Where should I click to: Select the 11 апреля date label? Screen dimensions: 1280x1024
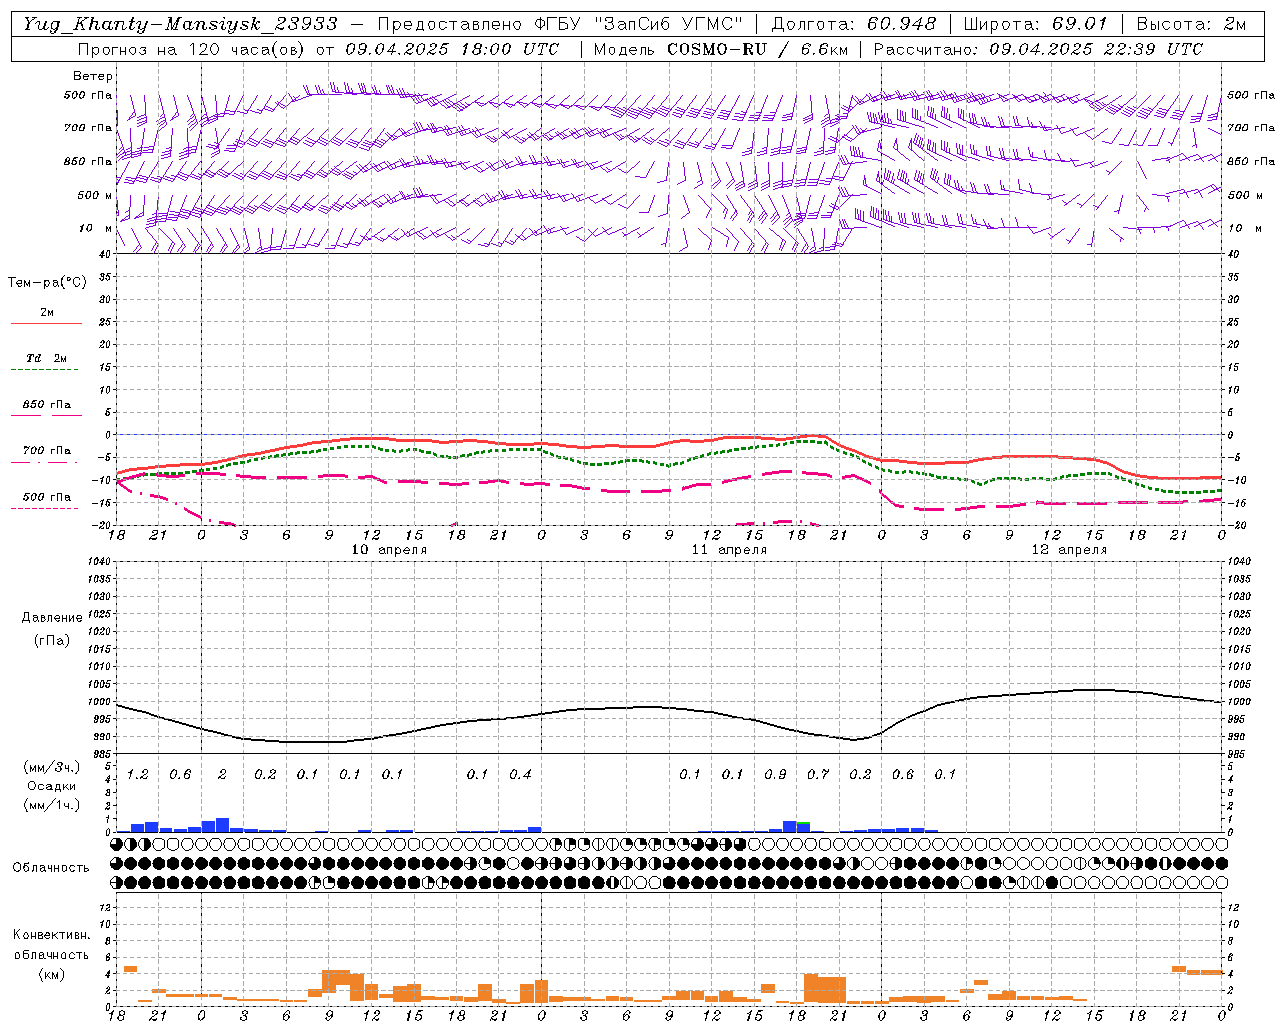pos(730,550)
